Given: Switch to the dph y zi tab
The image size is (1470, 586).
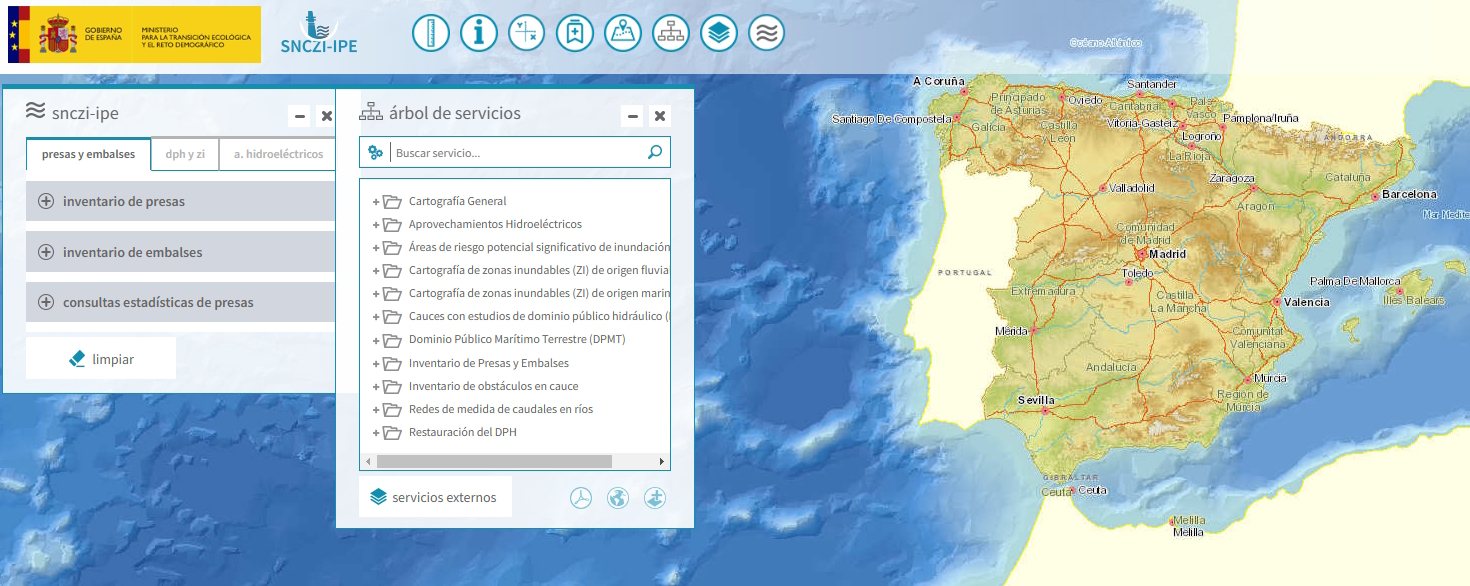Looking at the screenshot, I should tap(185, 153).
